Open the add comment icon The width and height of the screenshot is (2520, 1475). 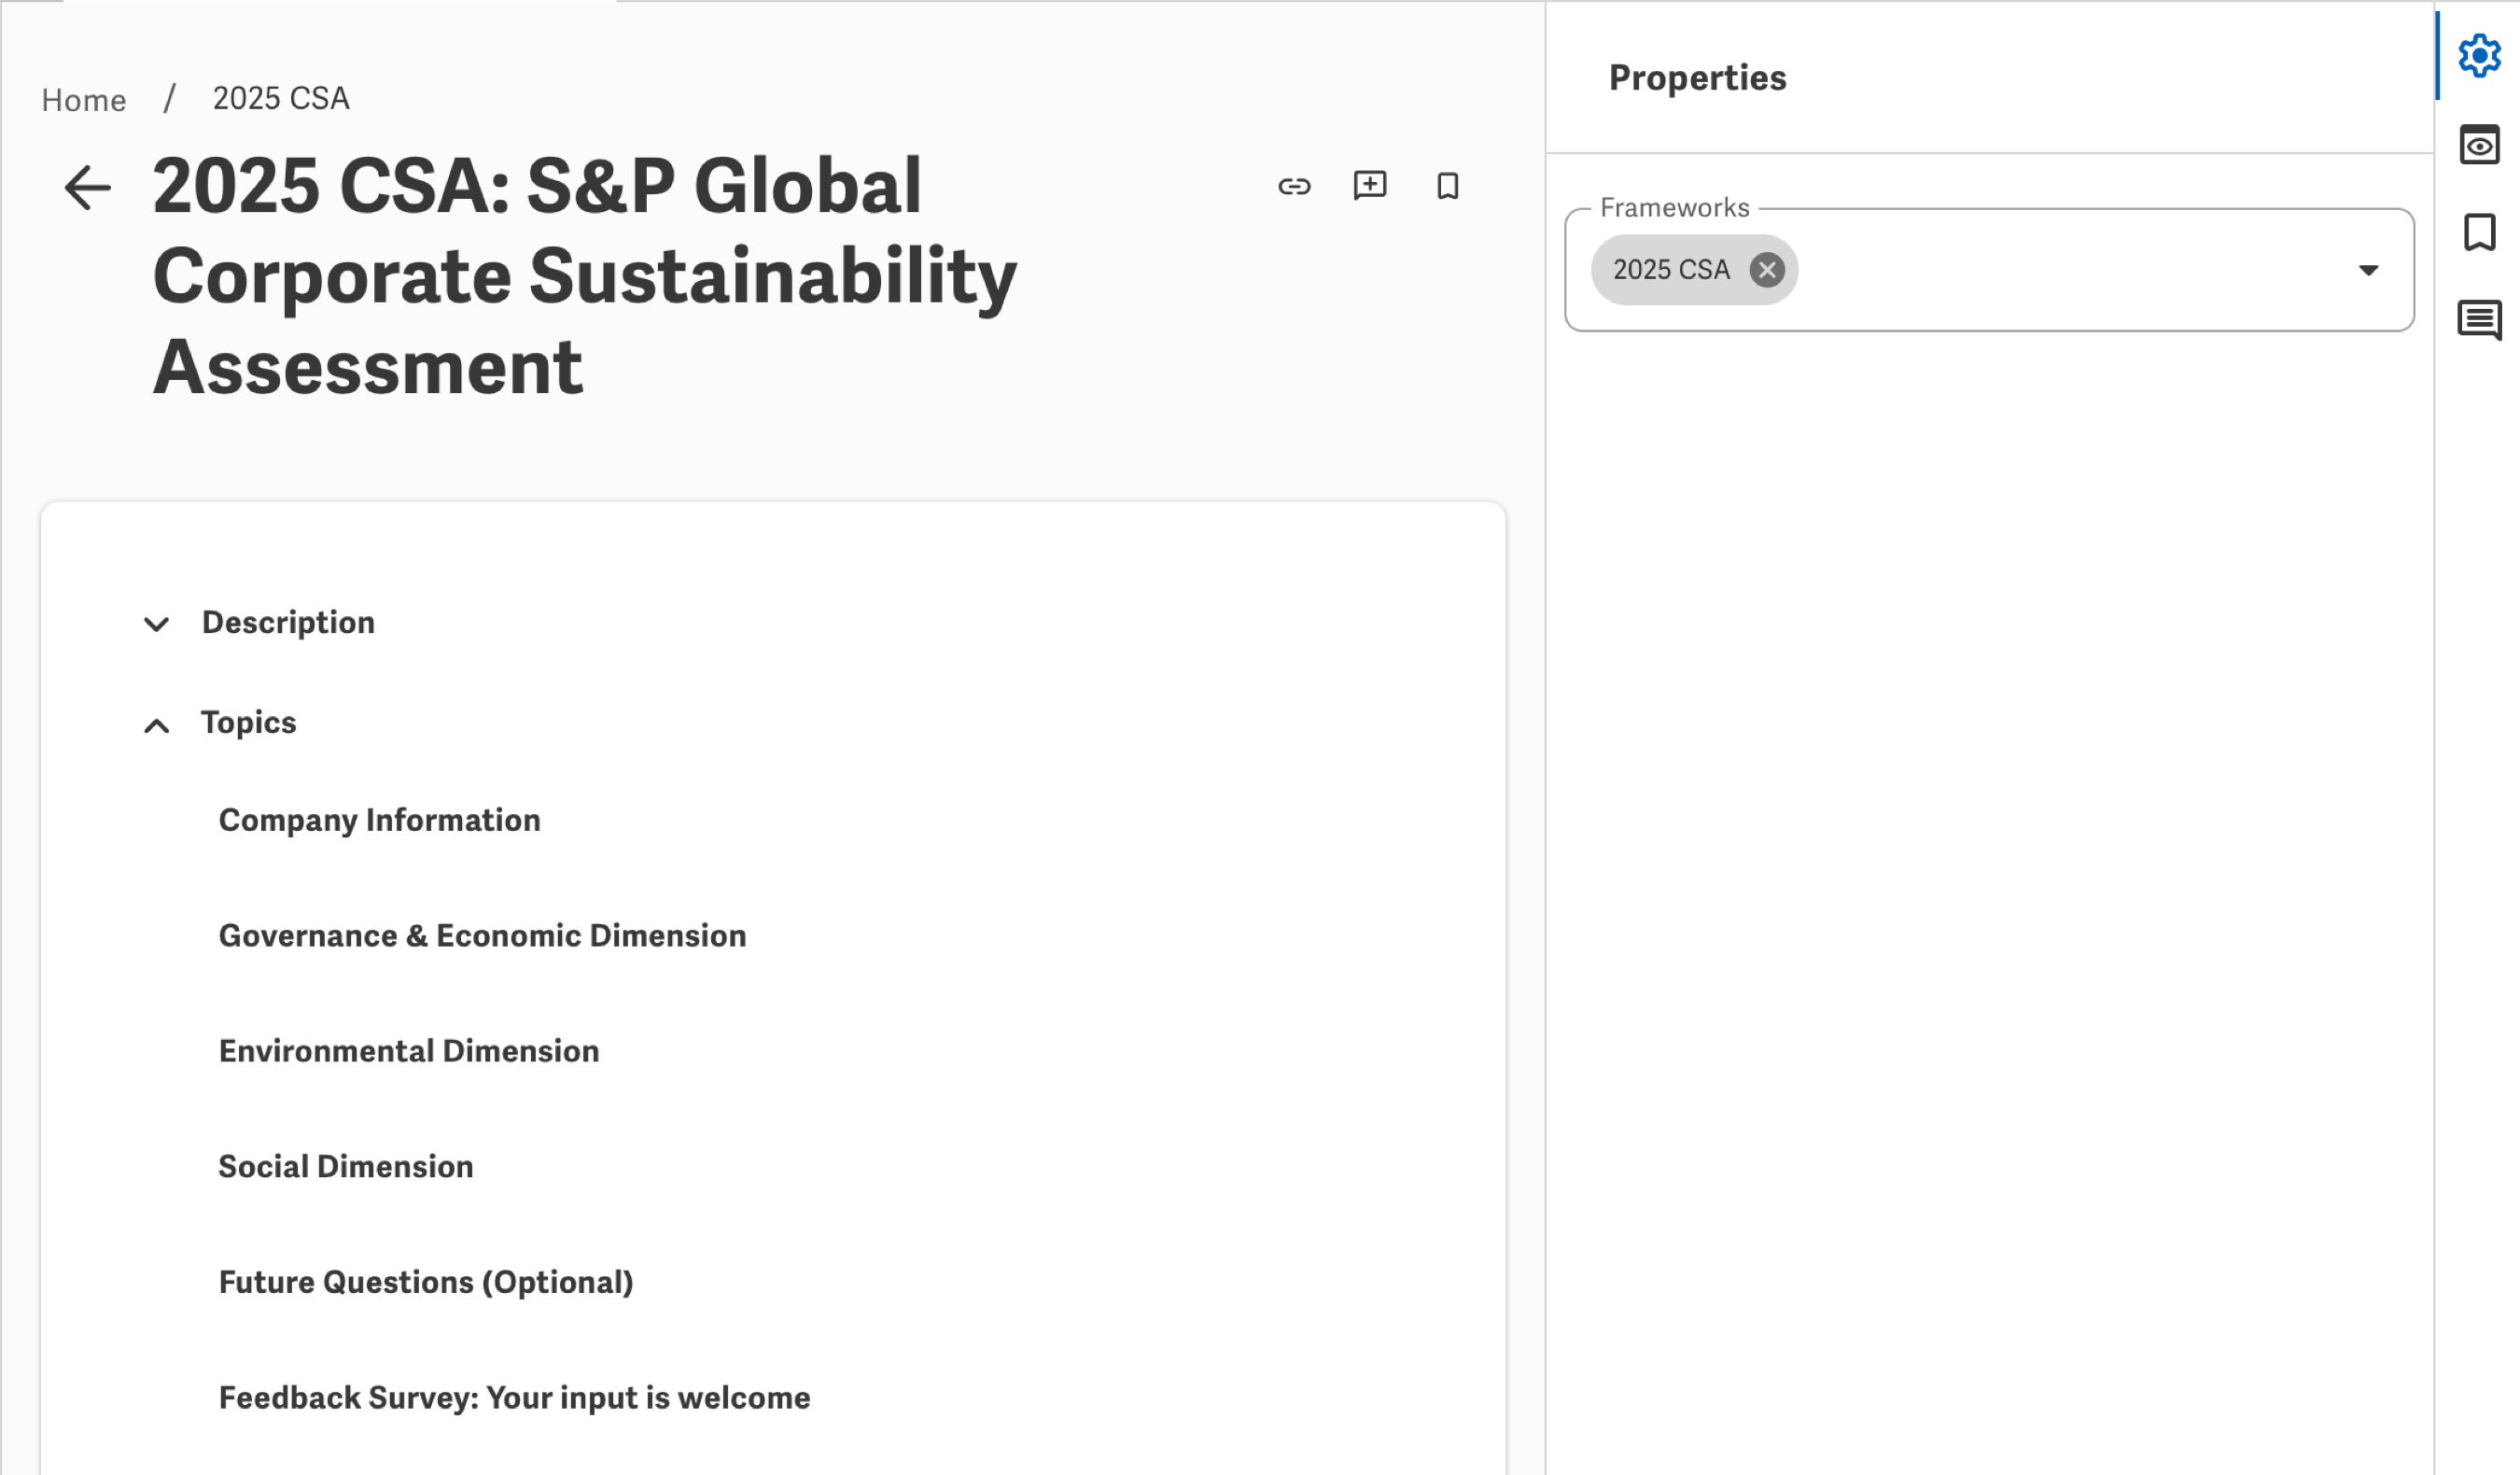point(1370,186)
